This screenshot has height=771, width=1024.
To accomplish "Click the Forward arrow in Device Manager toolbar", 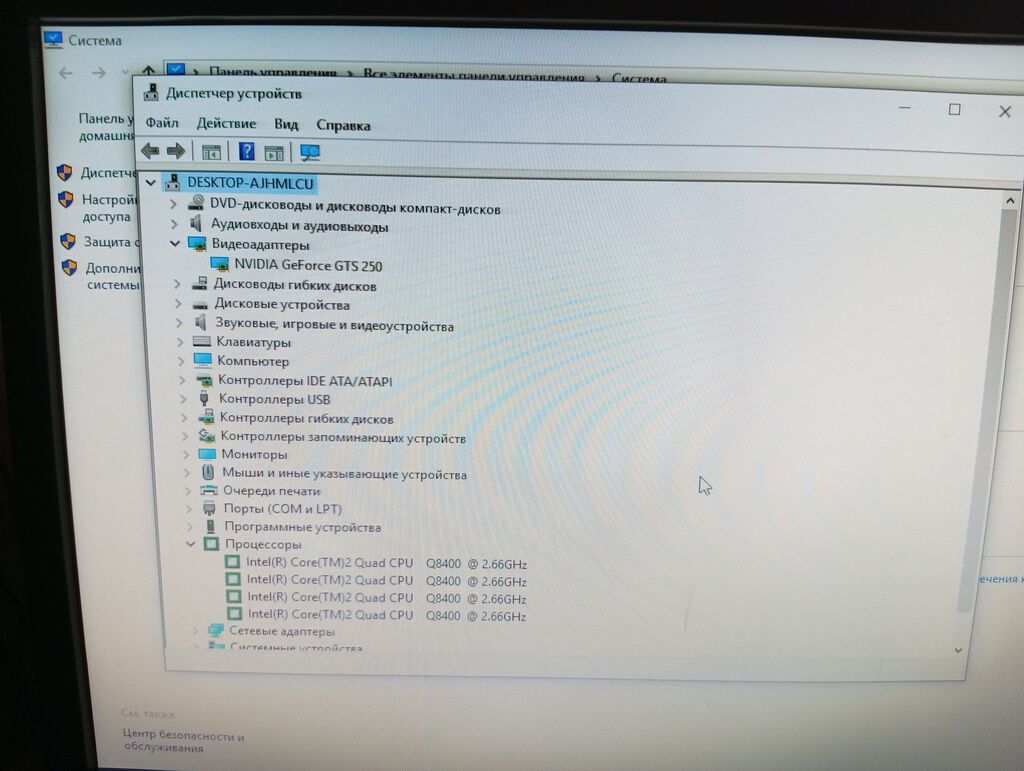I will [176, 151].
